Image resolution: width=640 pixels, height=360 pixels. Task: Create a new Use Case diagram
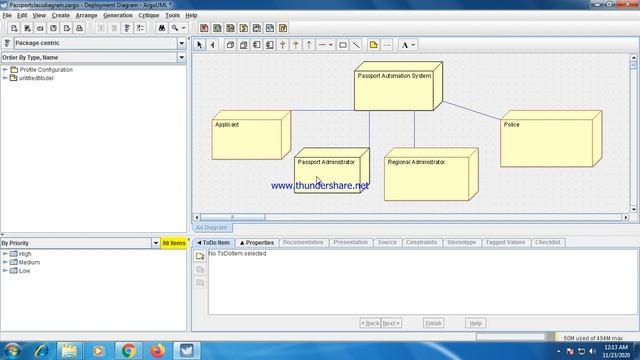tap(204, 28)
